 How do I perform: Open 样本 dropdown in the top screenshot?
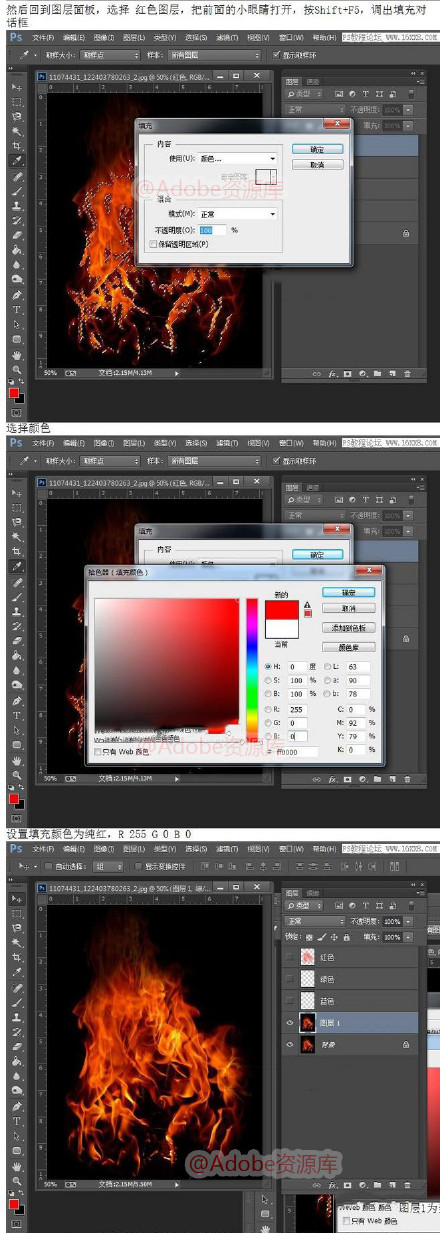point(214,54)
